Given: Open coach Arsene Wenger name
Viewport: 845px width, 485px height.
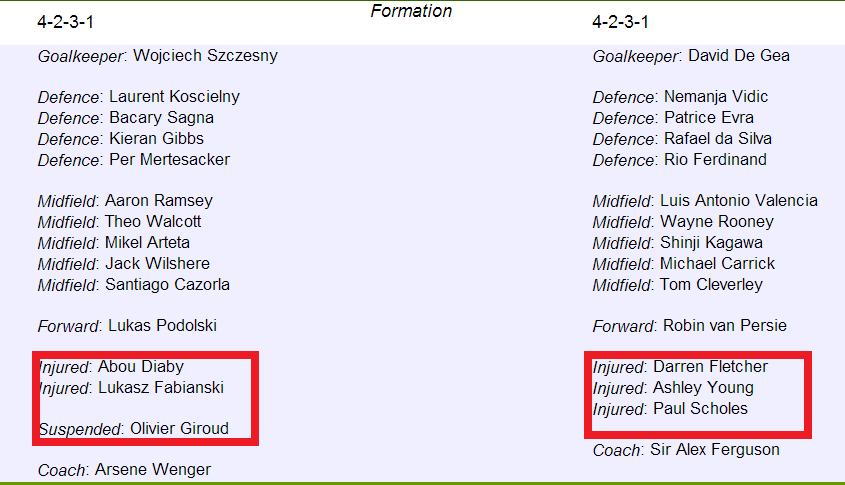Looking at the screenshot, I should click(153, 470).
